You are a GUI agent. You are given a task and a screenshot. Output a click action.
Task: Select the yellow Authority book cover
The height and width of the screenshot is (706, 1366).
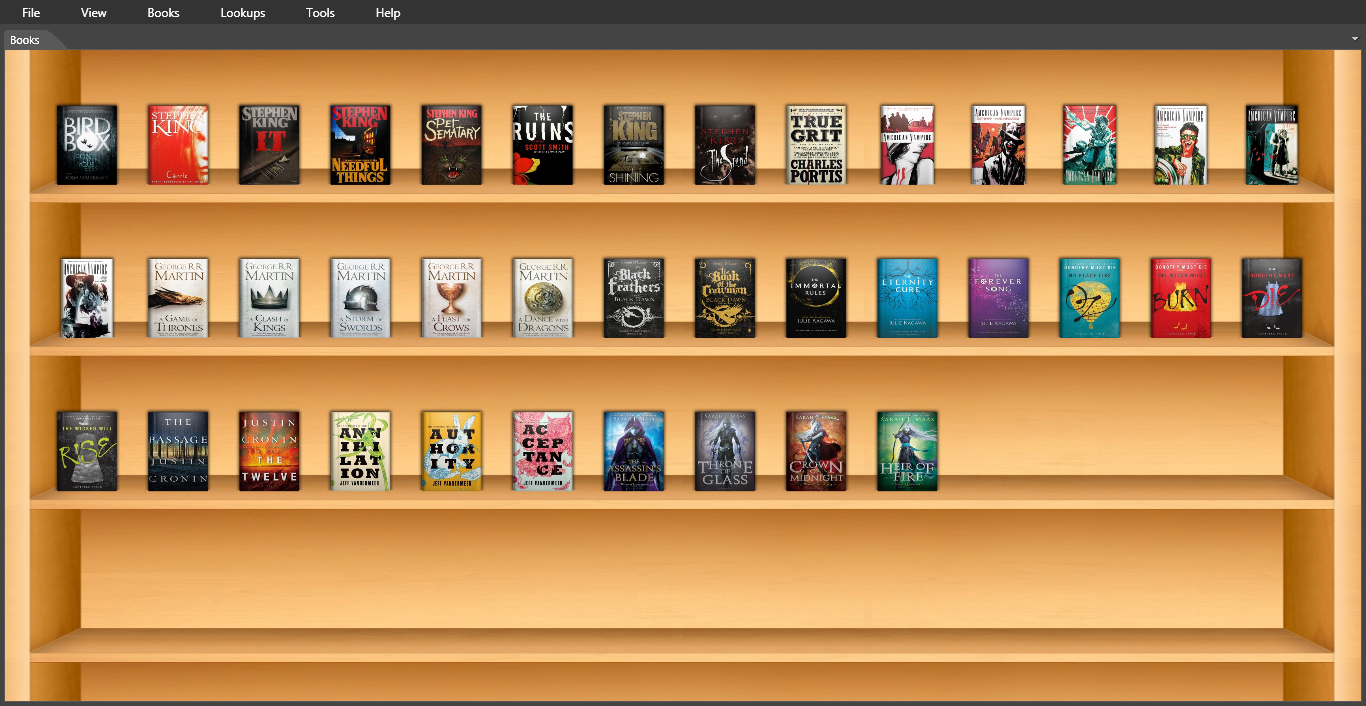point(451,451)
